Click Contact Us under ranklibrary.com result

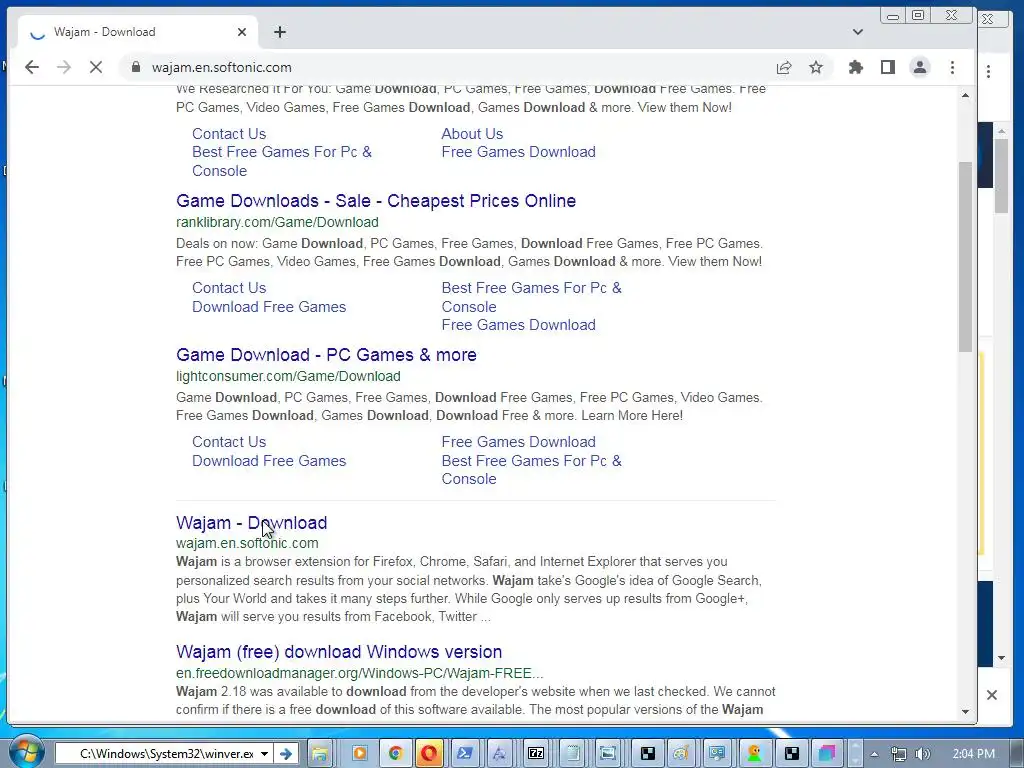pos(229,288)
